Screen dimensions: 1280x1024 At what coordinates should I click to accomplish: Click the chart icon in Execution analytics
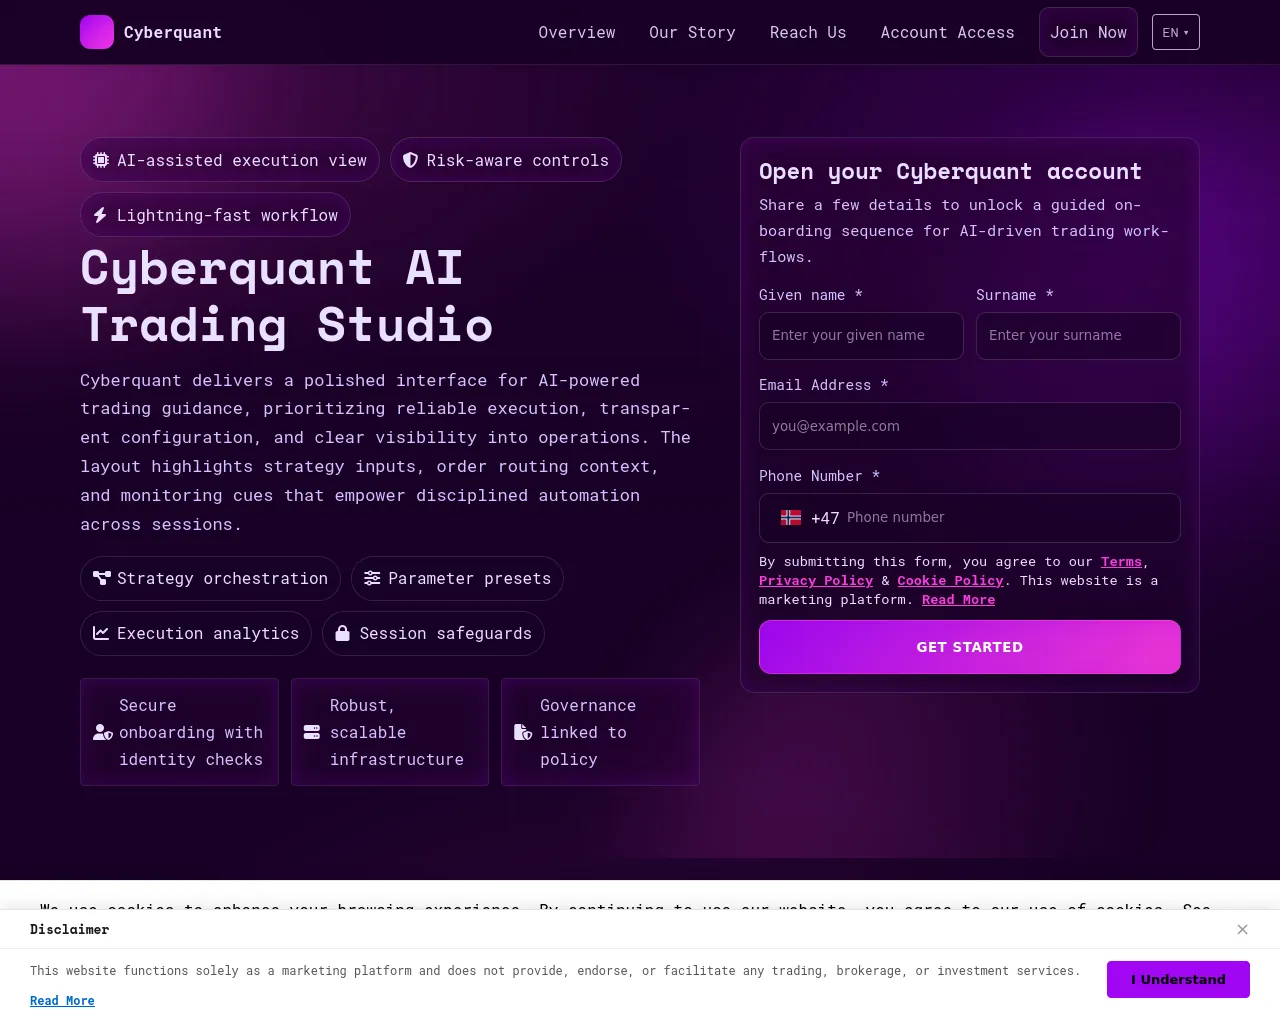click(x=101, y=633)
